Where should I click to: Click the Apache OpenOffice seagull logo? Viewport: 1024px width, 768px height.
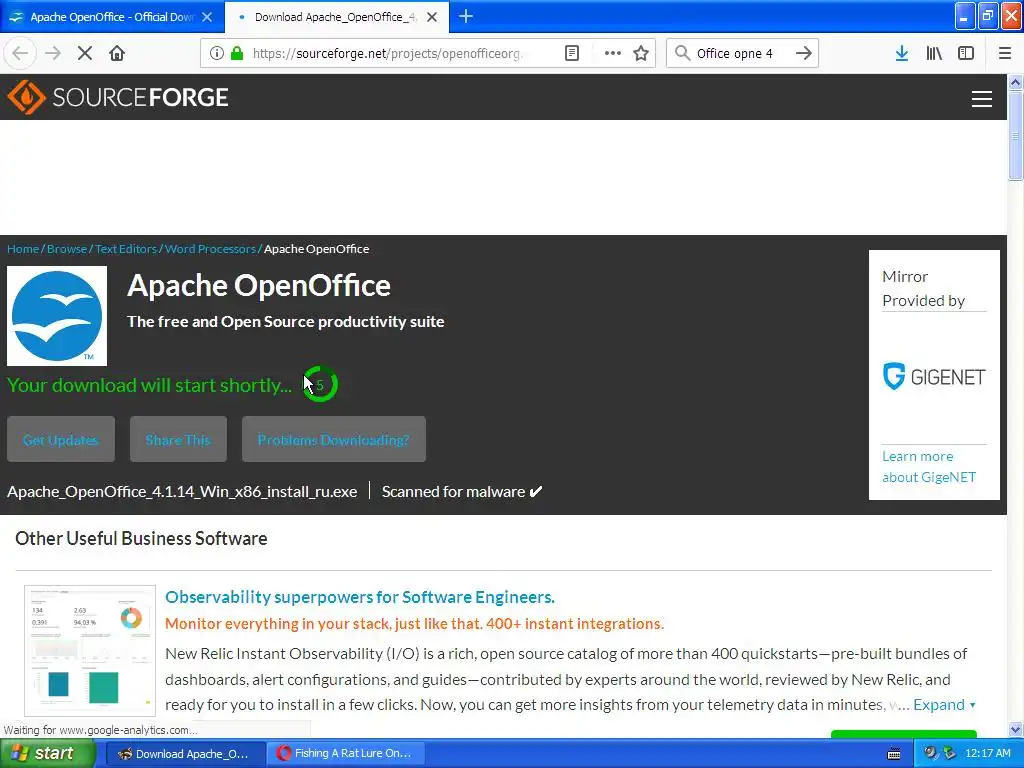coord(57,316)
